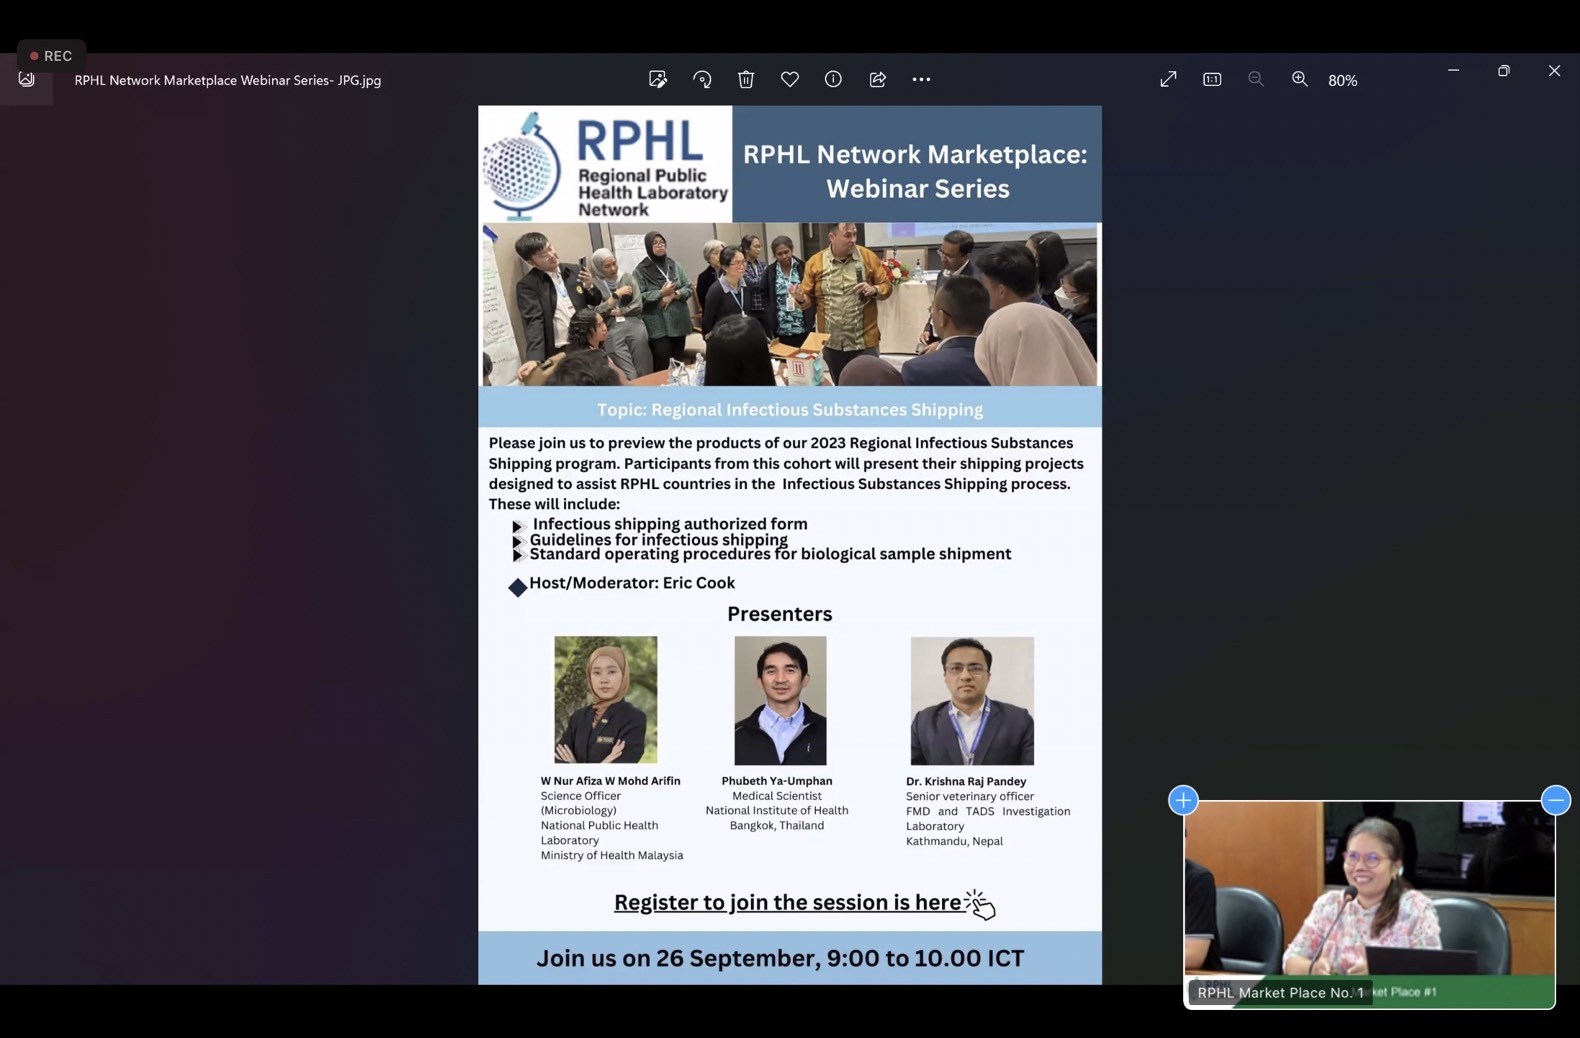
Task: Click the Host/Moderator: Eric Cook line
Action: click(x=632, y=583)
